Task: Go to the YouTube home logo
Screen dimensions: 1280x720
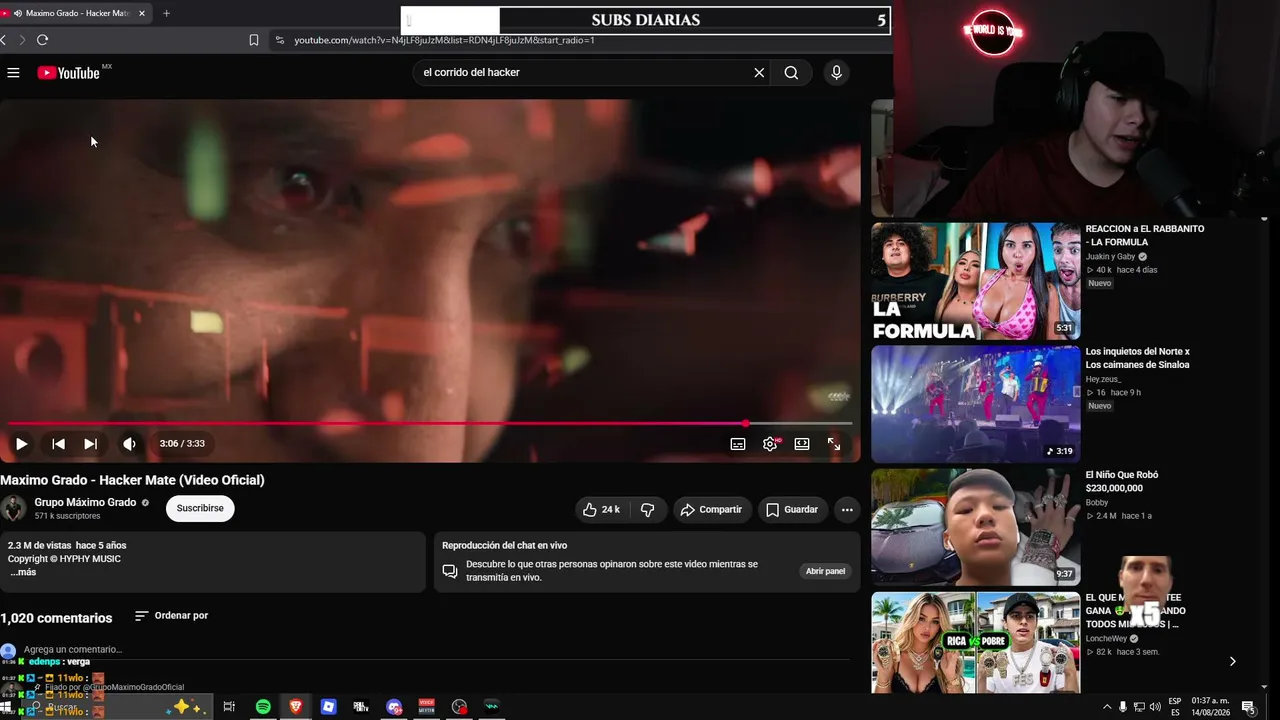Action: coord(69,73)
